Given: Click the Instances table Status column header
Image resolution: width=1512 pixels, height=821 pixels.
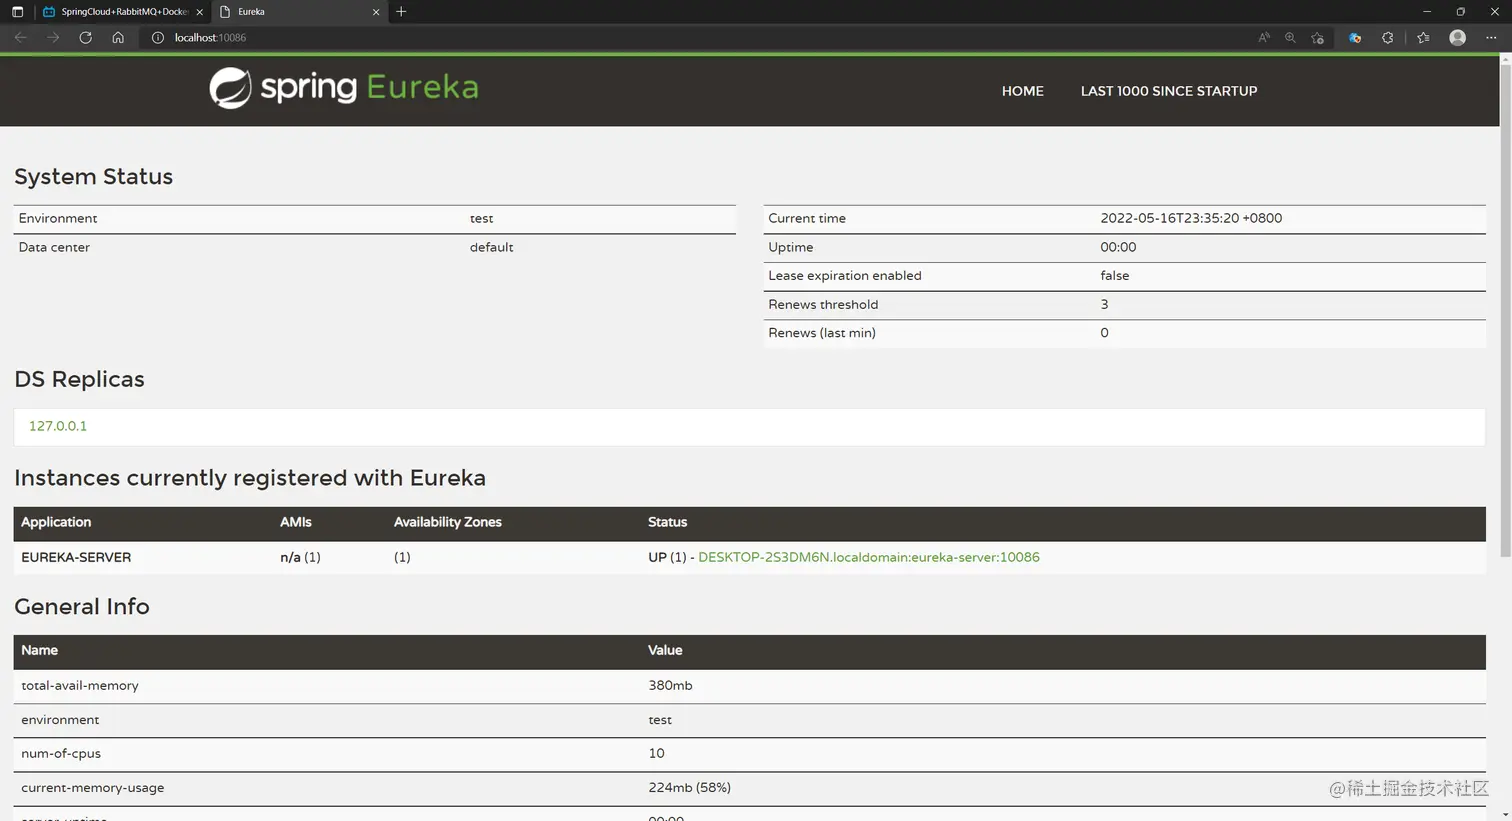Looking at the screenshot, I should (x=668, y=522).
